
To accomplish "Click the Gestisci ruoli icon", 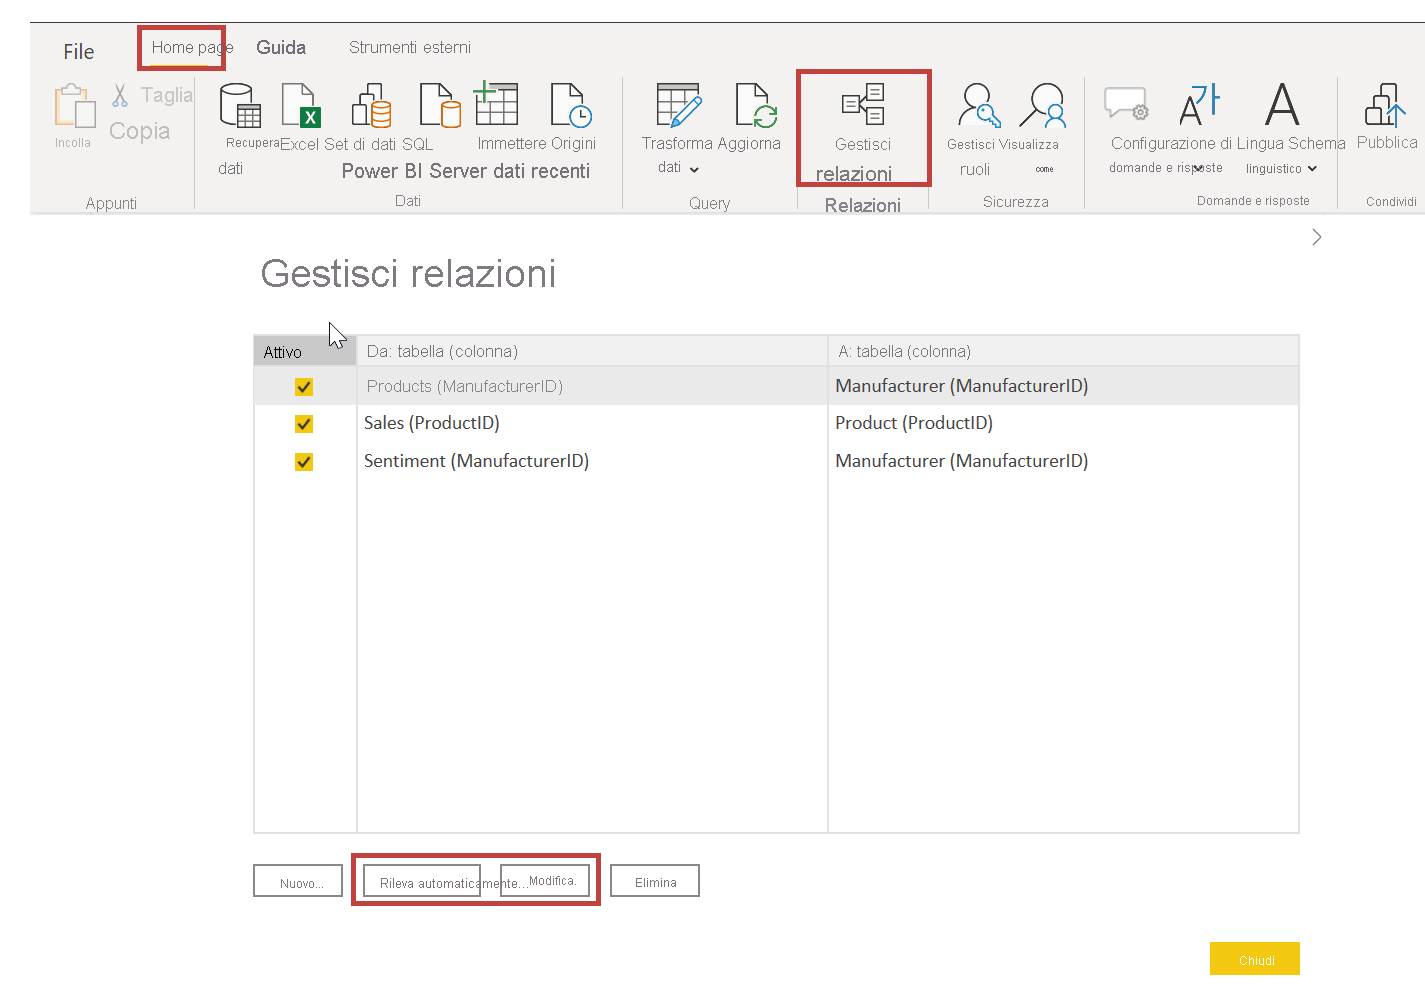I will (x=979, y=106).
